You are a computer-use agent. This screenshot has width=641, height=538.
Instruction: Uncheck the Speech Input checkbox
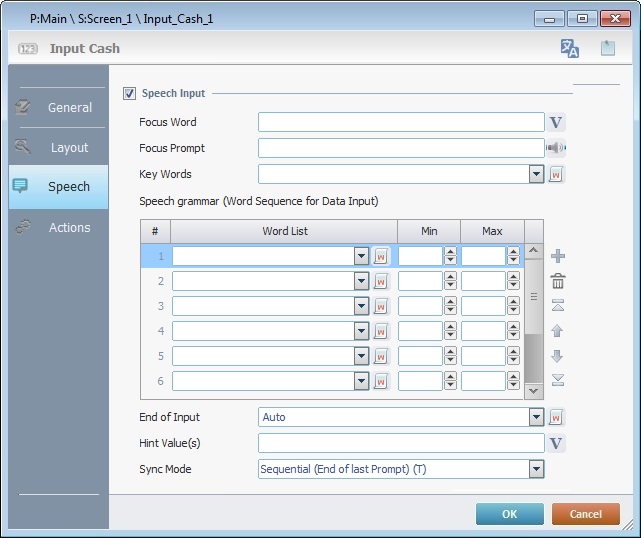point(129,94)
